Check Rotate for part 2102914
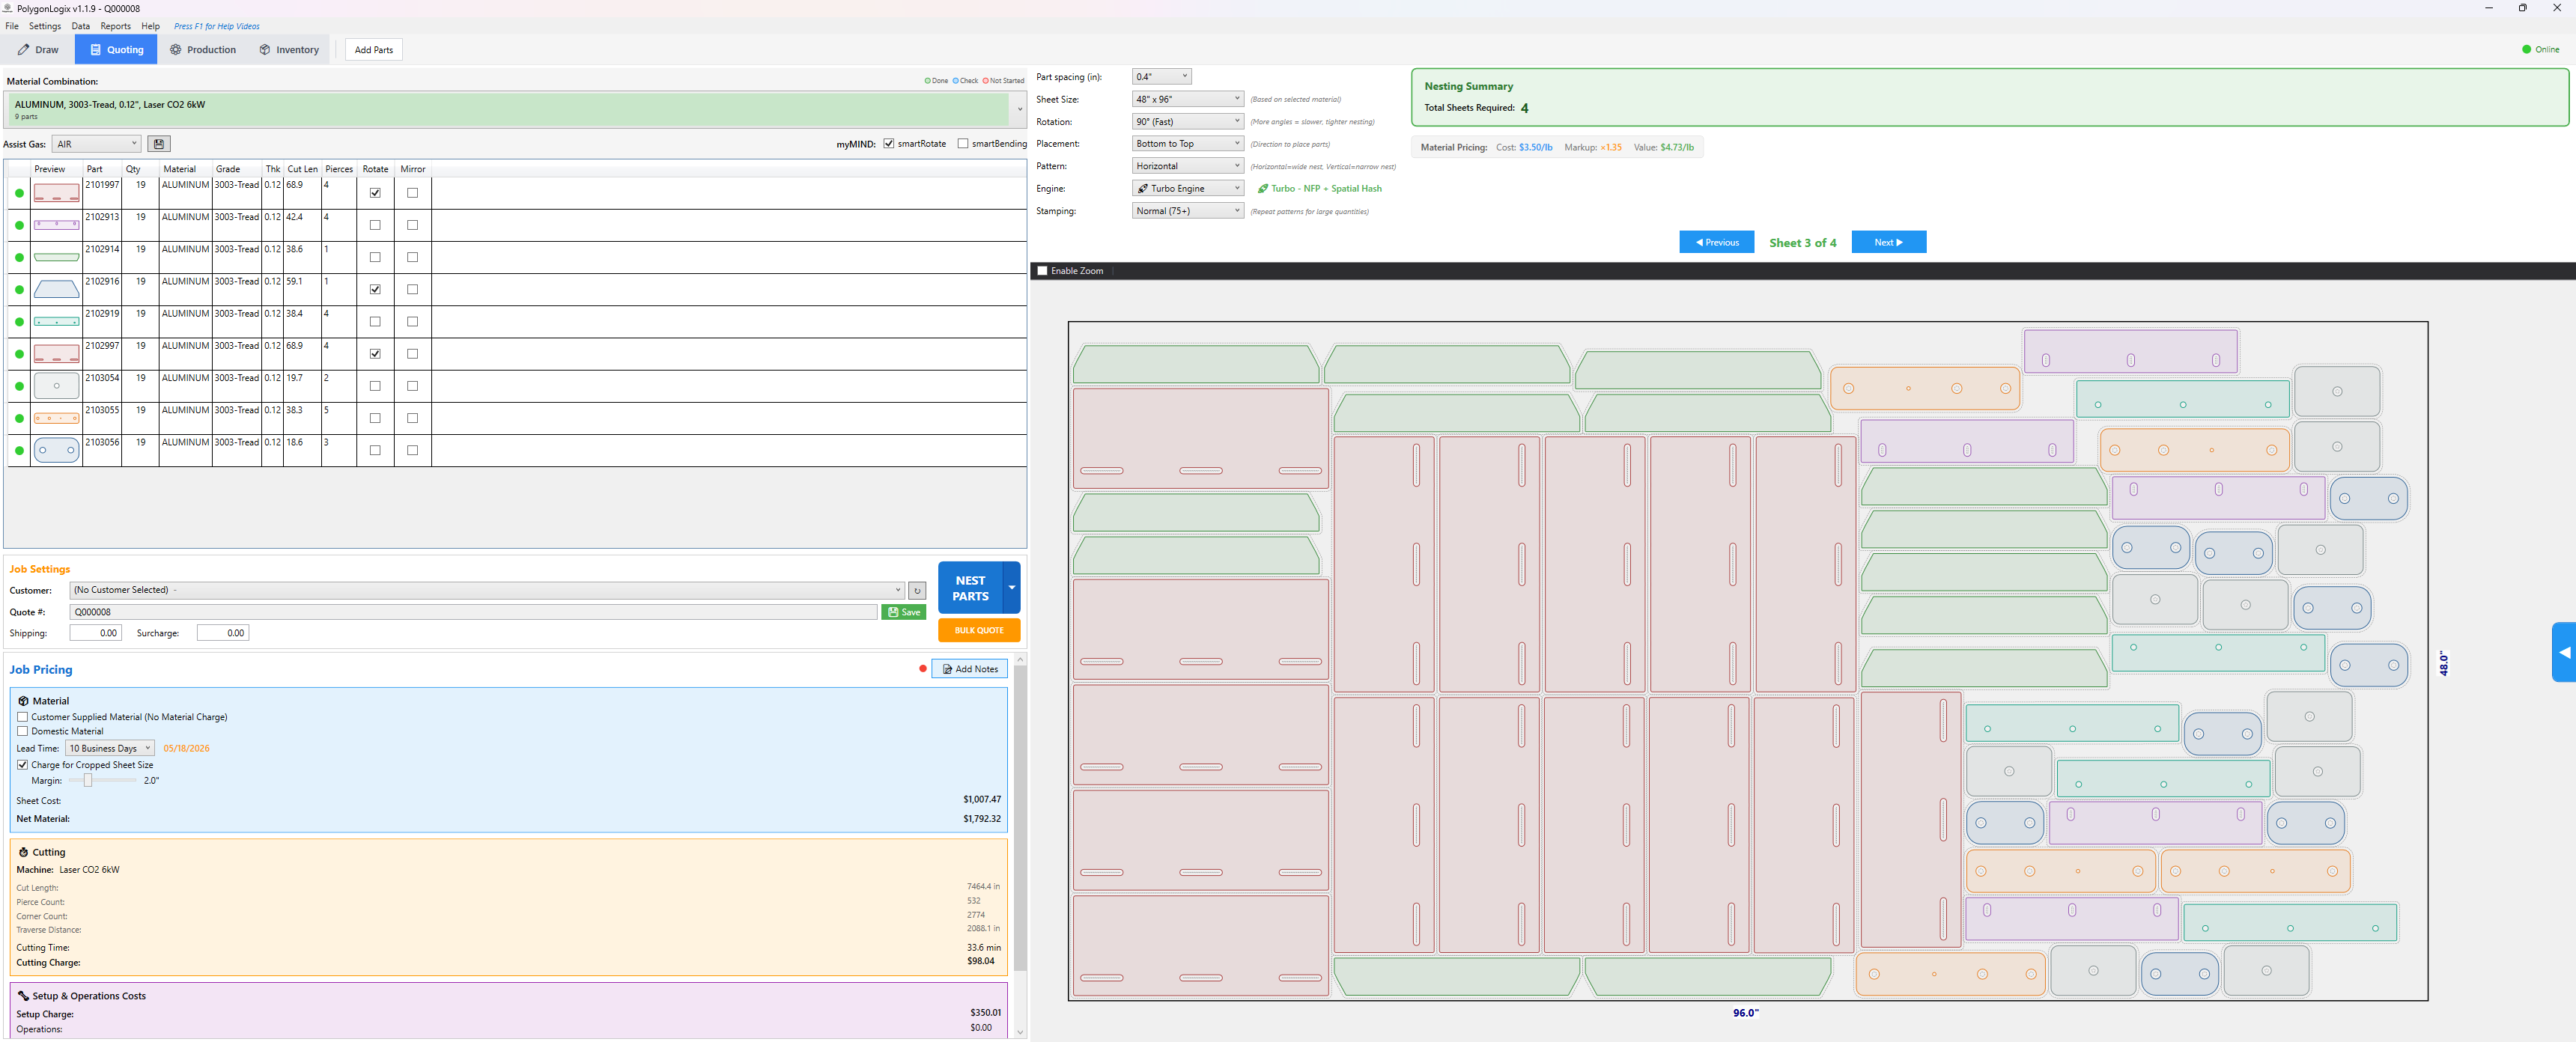This screenshot has height=1042, width=2576. tap(375, 257)
